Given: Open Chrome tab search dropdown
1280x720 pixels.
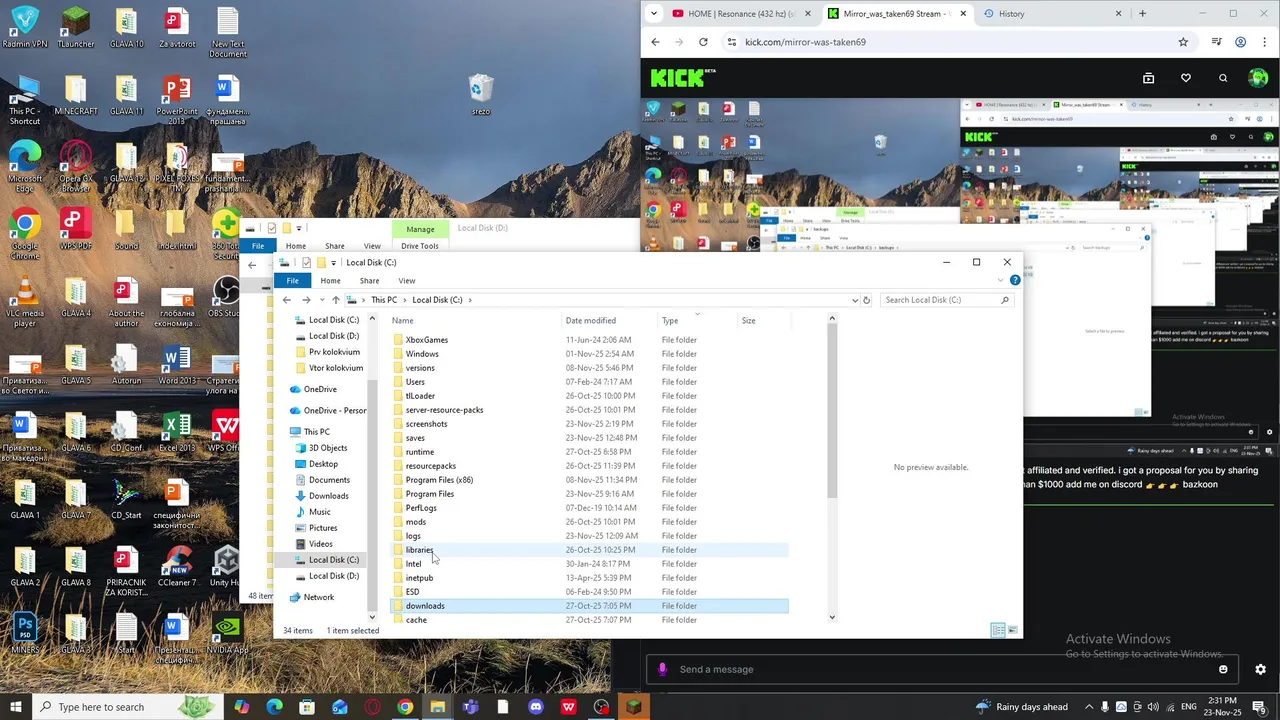Looking at the screenshot, I should [x=653, y=14].
